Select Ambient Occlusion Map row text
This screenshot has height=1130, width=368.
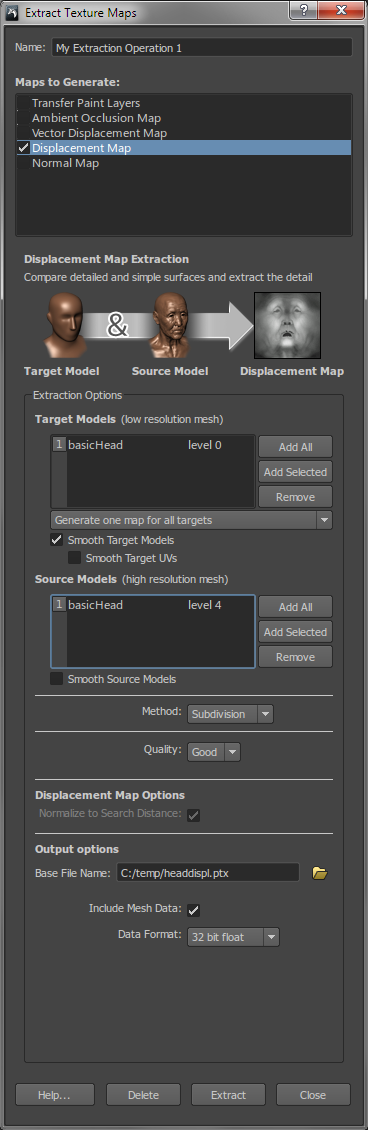[97, 118]
